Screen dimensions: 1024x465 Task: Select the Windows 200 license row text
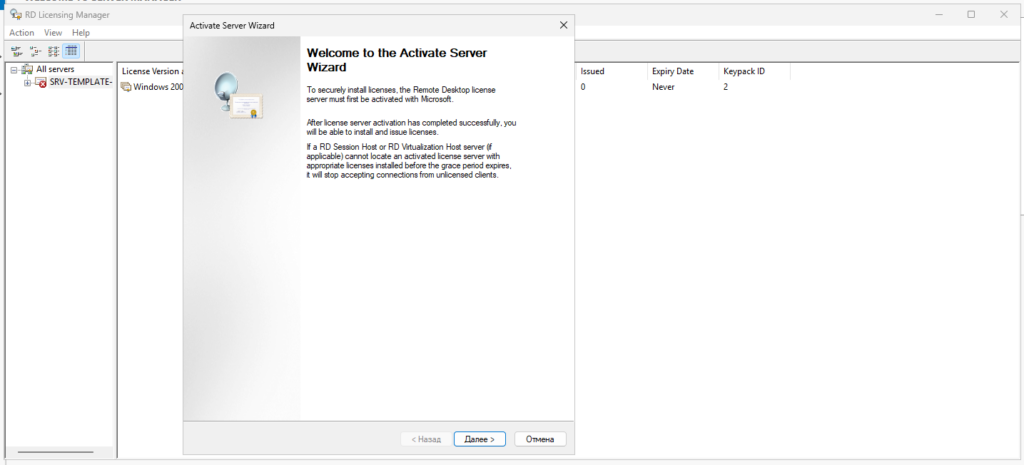coord(159,87)
